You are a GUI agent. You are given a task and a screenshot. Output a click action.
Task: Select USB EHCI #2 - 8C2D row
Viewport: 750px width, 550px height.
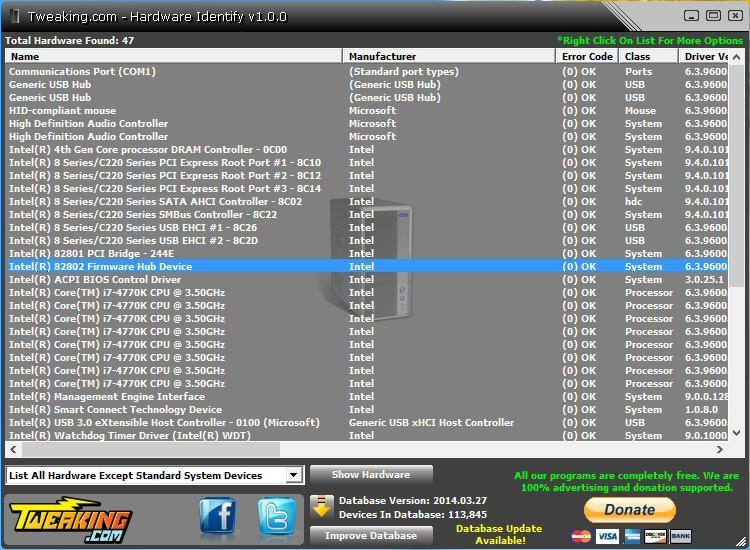point(367,241)
